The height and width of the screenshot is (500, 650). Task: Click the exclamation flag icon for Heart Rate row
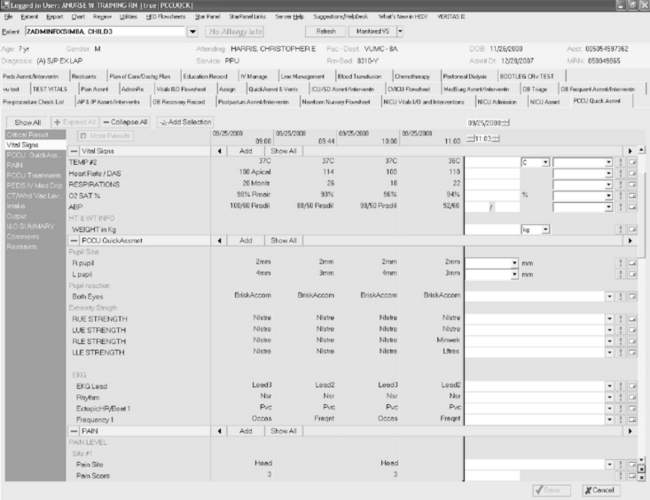click(622, 172)
